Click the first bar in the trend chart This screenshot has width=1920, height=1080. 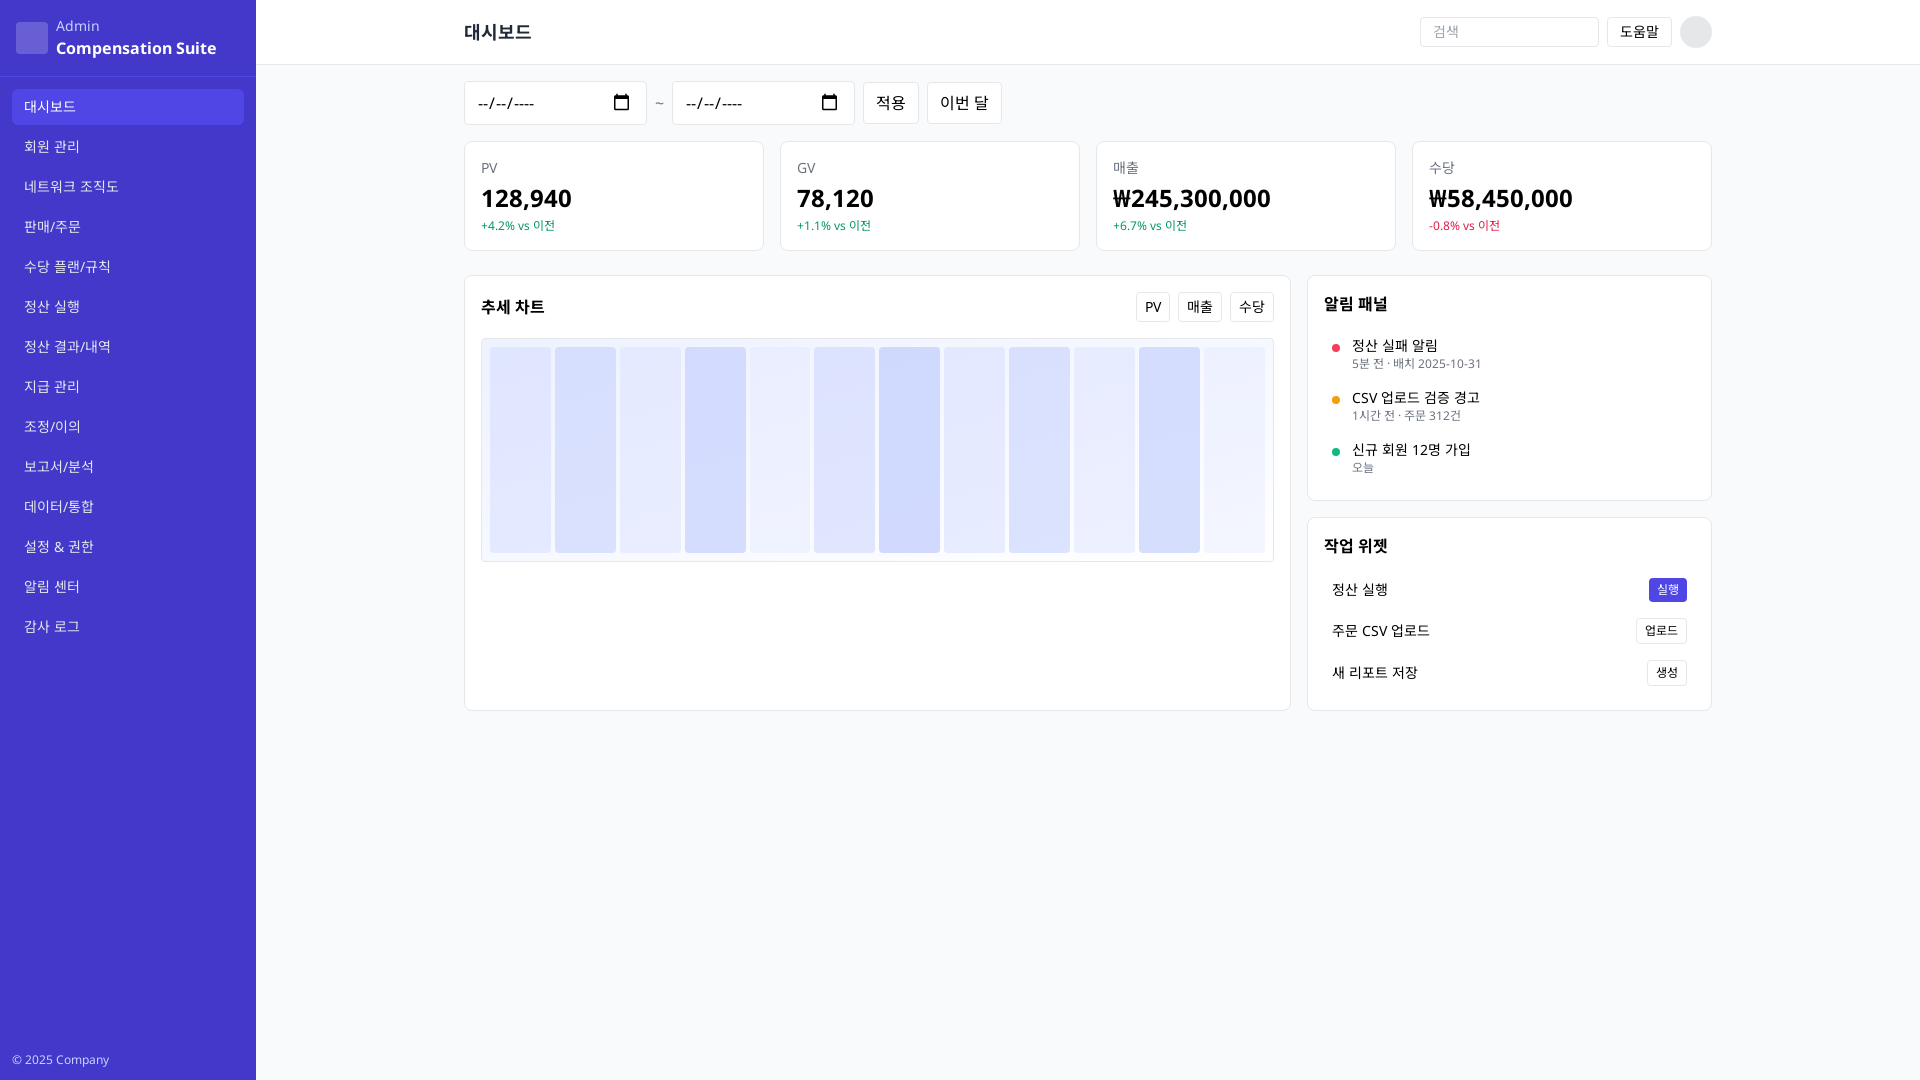tap(519, 449)
